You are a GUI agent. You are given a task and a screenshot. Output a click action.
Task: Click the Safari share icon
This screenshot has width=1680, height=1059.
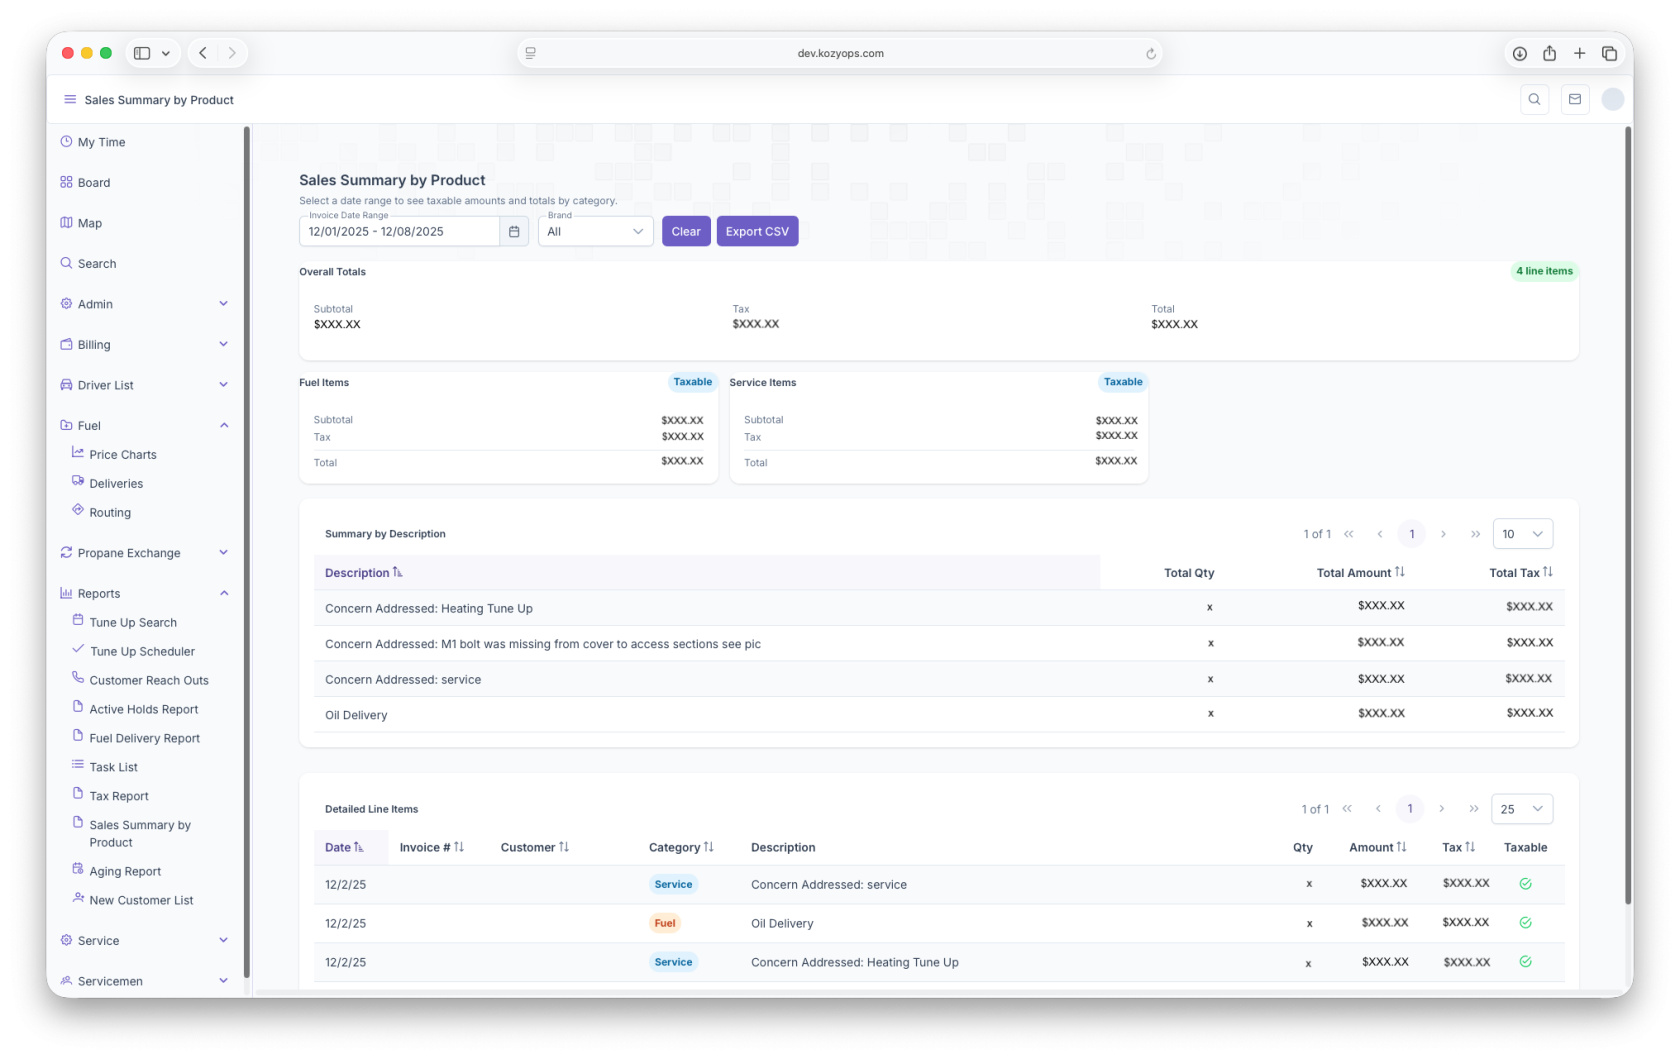click(x=1549, y=54)
